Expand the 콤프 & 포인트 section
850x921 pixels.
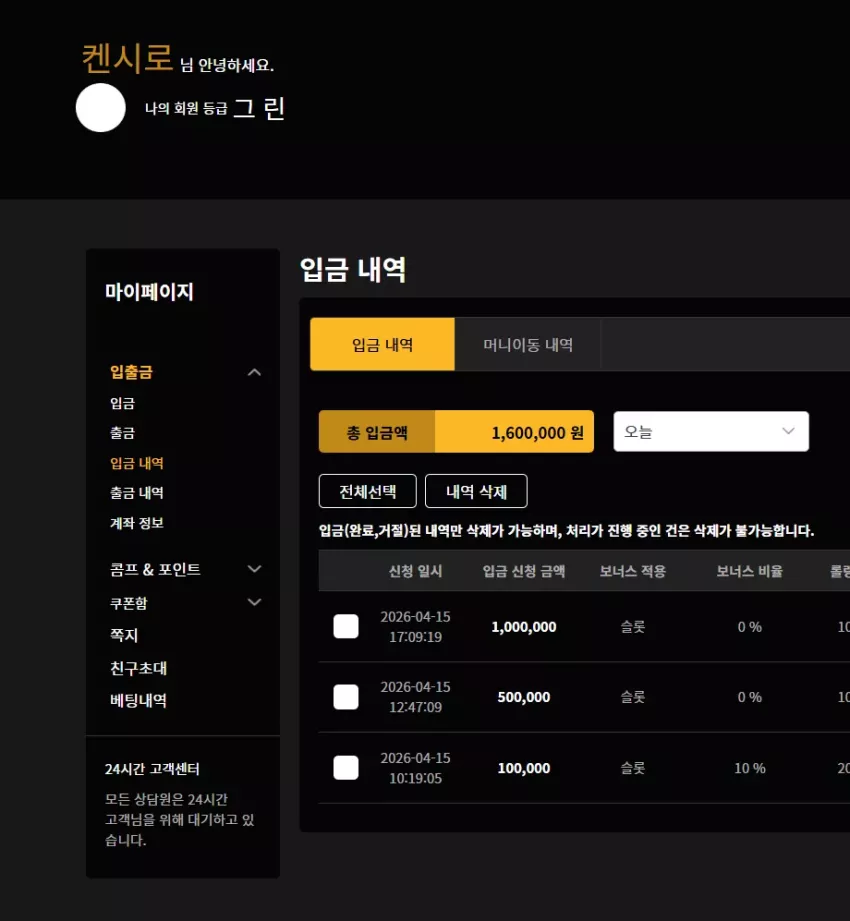[254, 569]
